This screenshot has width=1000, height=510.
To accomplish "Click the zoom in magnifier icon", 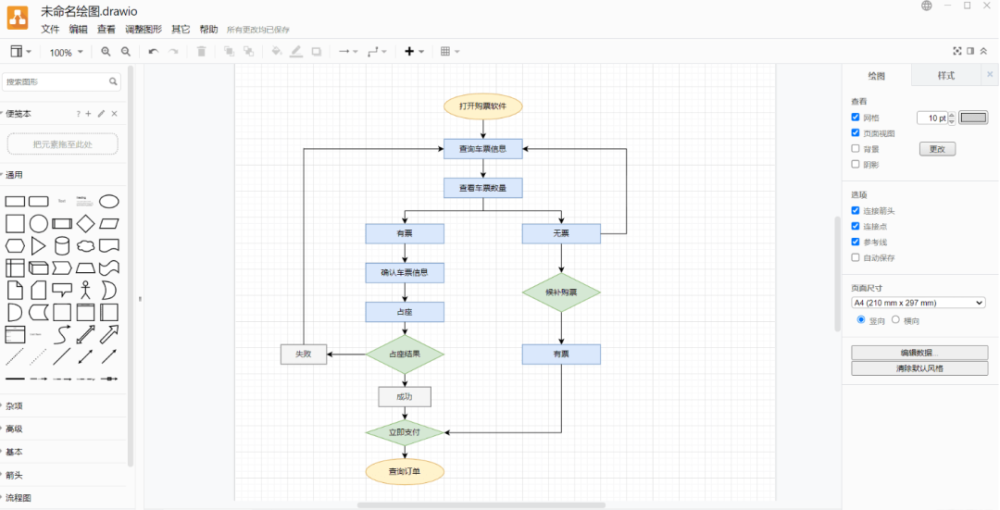I will 106,52.
